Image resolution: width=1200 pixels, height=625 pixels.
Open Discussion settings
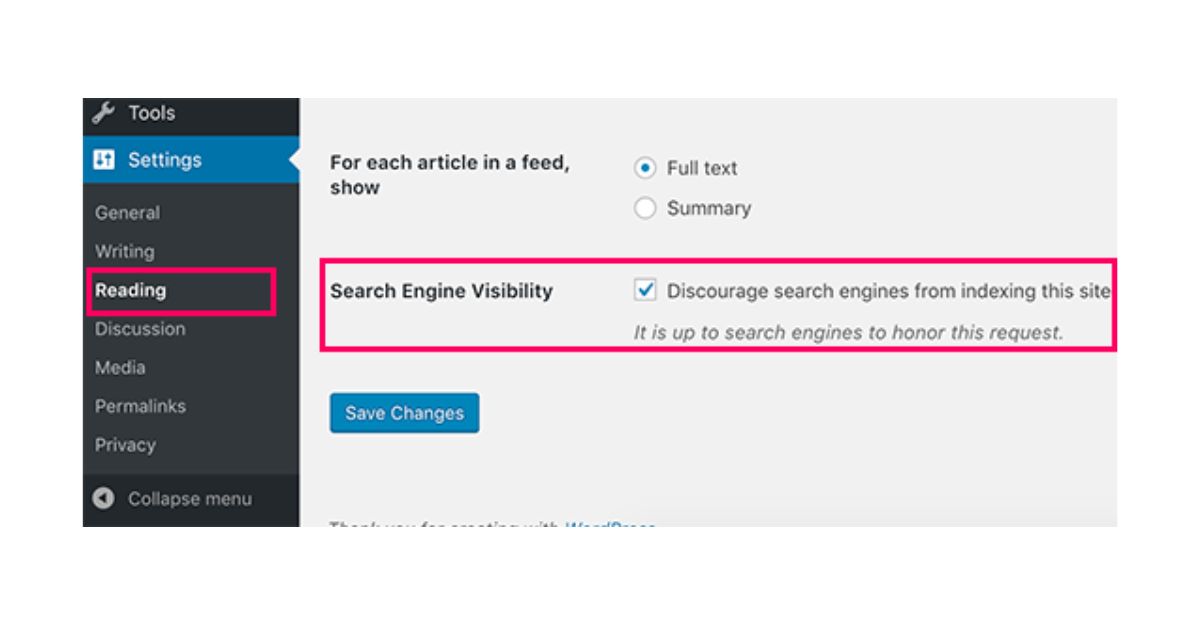(x=140, y=329)
